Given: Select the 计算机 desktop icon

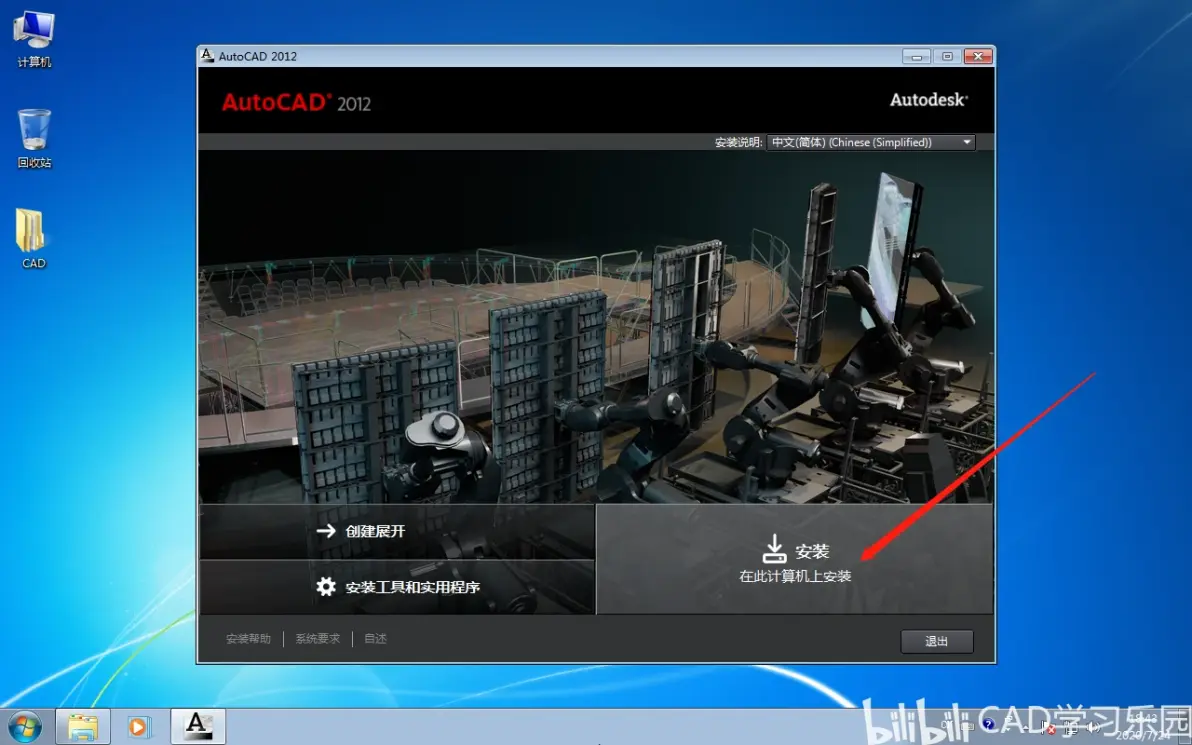Looking at the screenshot, I should [34, 40].
